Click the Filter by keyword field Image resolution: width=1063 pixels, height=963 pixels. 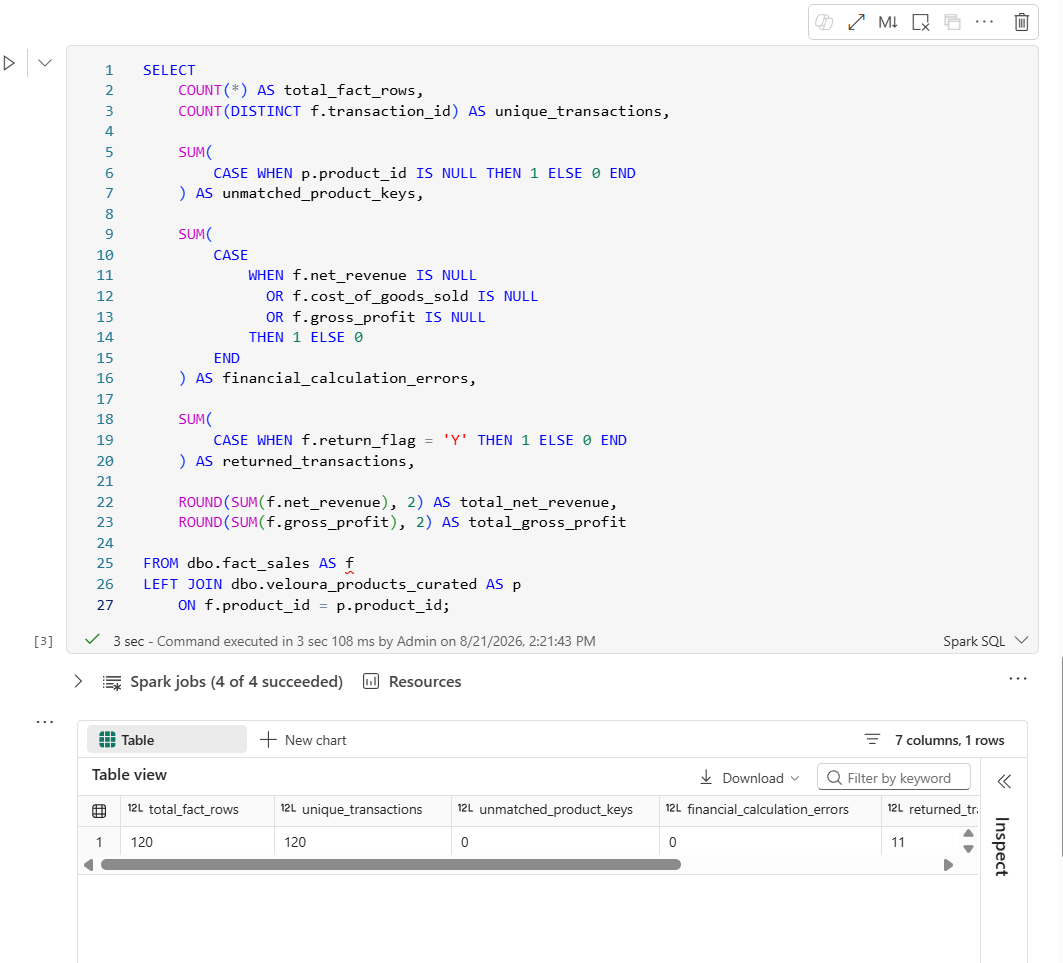pyautogui.click(x=894, y=778)
